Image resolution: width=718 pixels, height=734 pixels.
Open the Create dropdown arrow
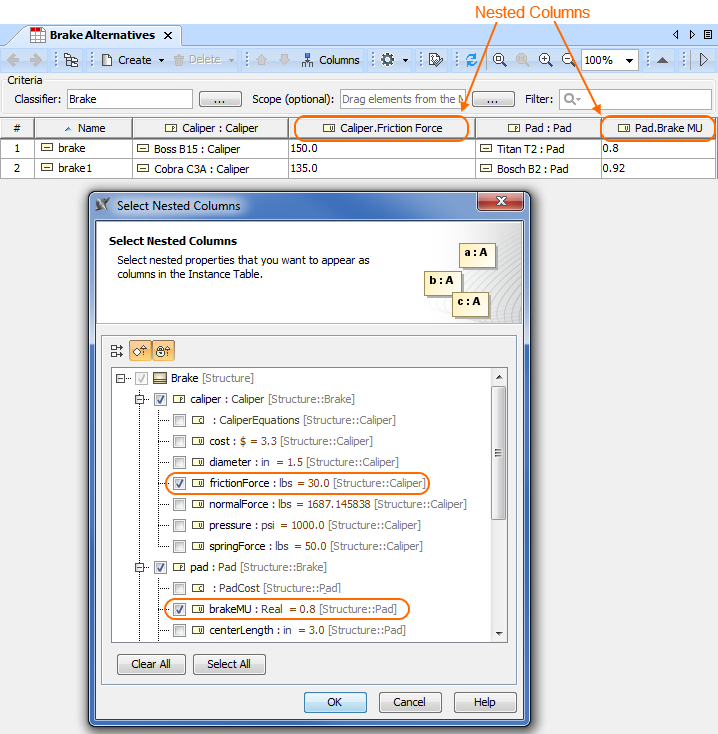click(161, 60)
